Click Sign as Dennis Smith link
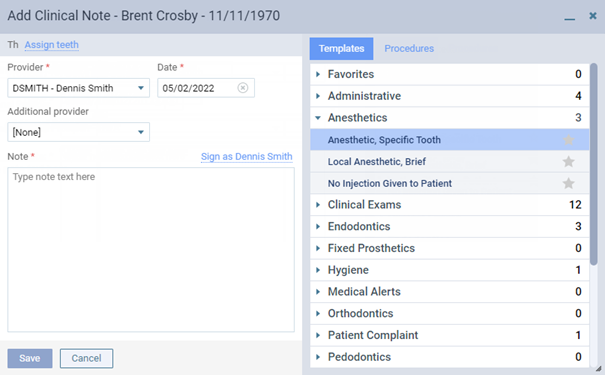Image resolution: width=605 pixels, height=375 pixels. pos(247,157)
